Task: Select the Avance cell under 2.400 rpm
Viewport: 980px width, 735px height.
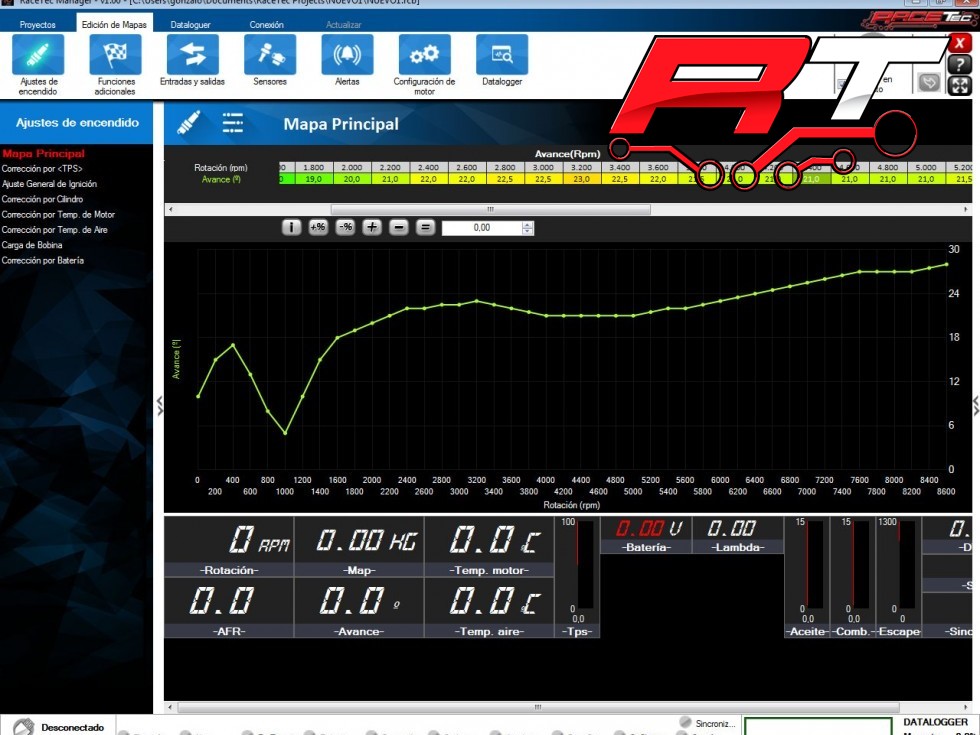Action: [x=429, y=179]
